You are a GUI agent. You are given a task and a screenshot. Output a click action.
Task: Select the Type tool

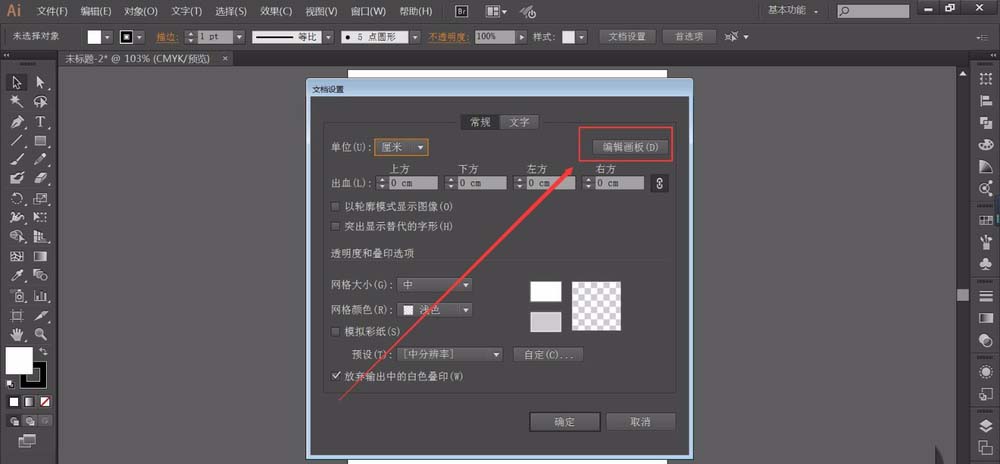[x=41, y=122]
